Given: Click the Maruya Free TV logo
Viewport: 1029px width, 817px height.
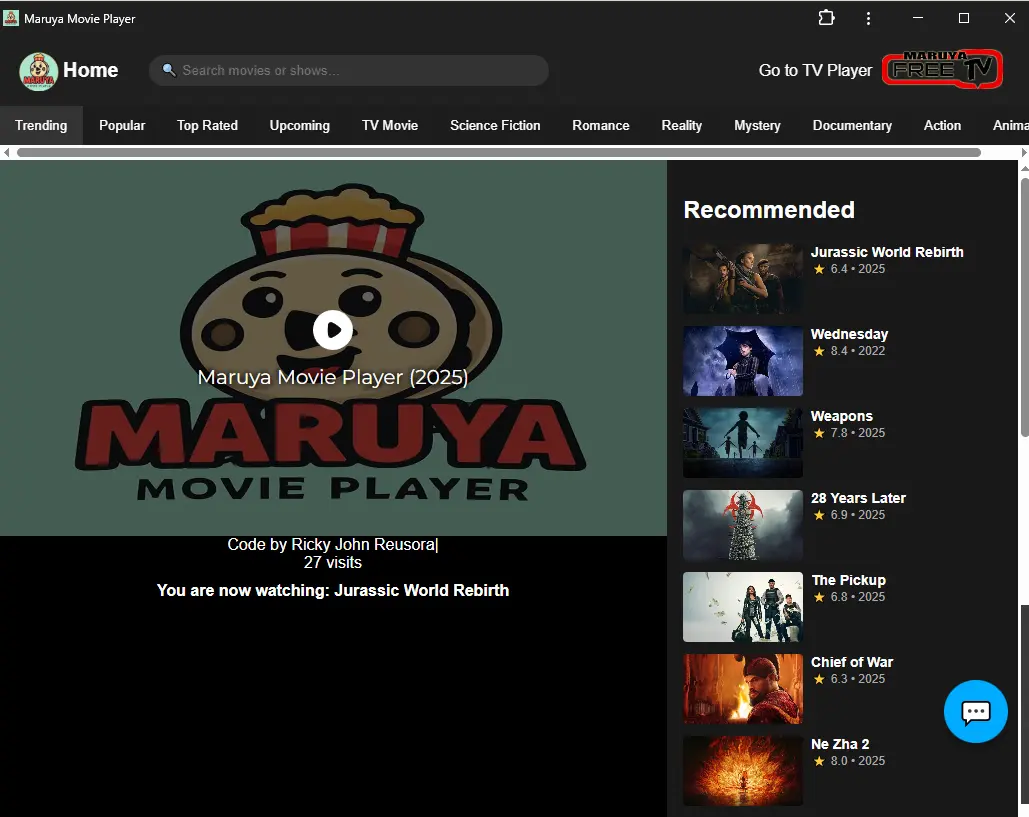Looking at the screenshot, I should pyautogui.click(x=942, y=69).
